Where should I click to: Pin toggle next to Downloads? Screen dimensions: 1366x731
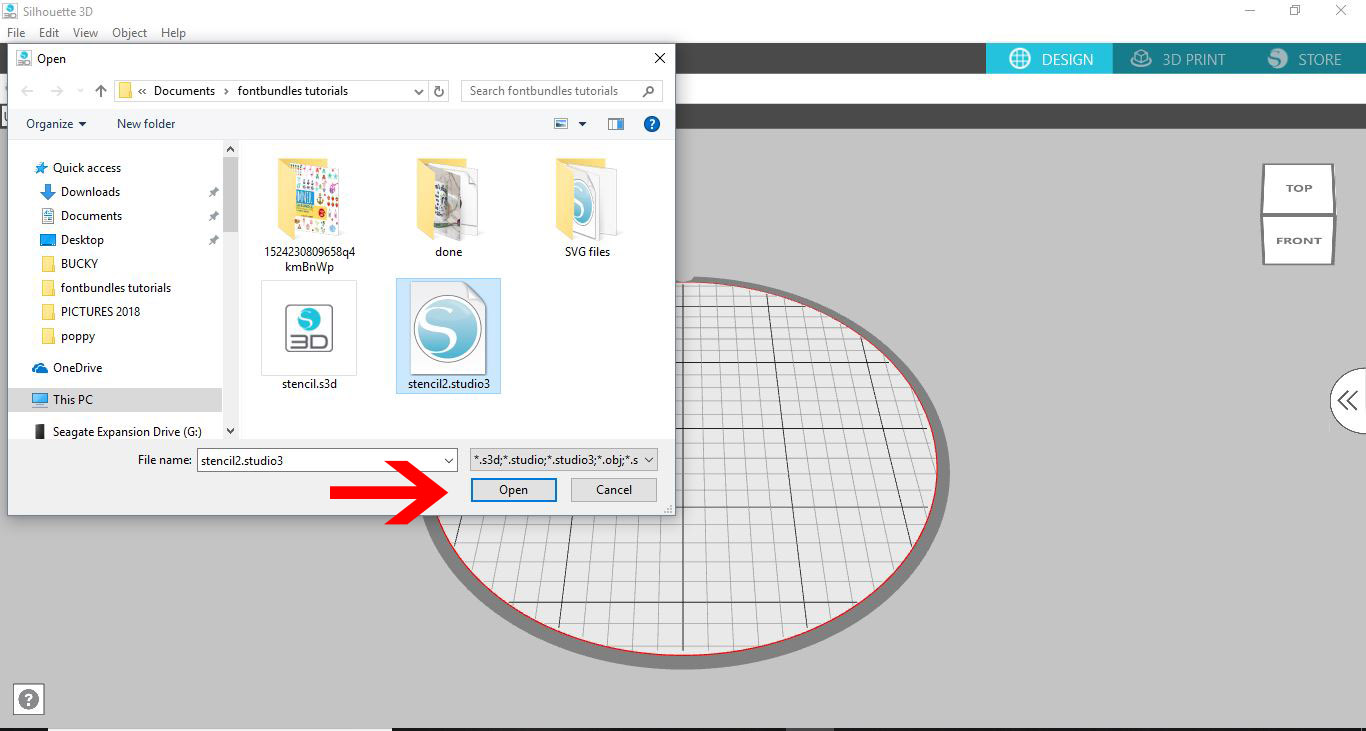[213, 192]
